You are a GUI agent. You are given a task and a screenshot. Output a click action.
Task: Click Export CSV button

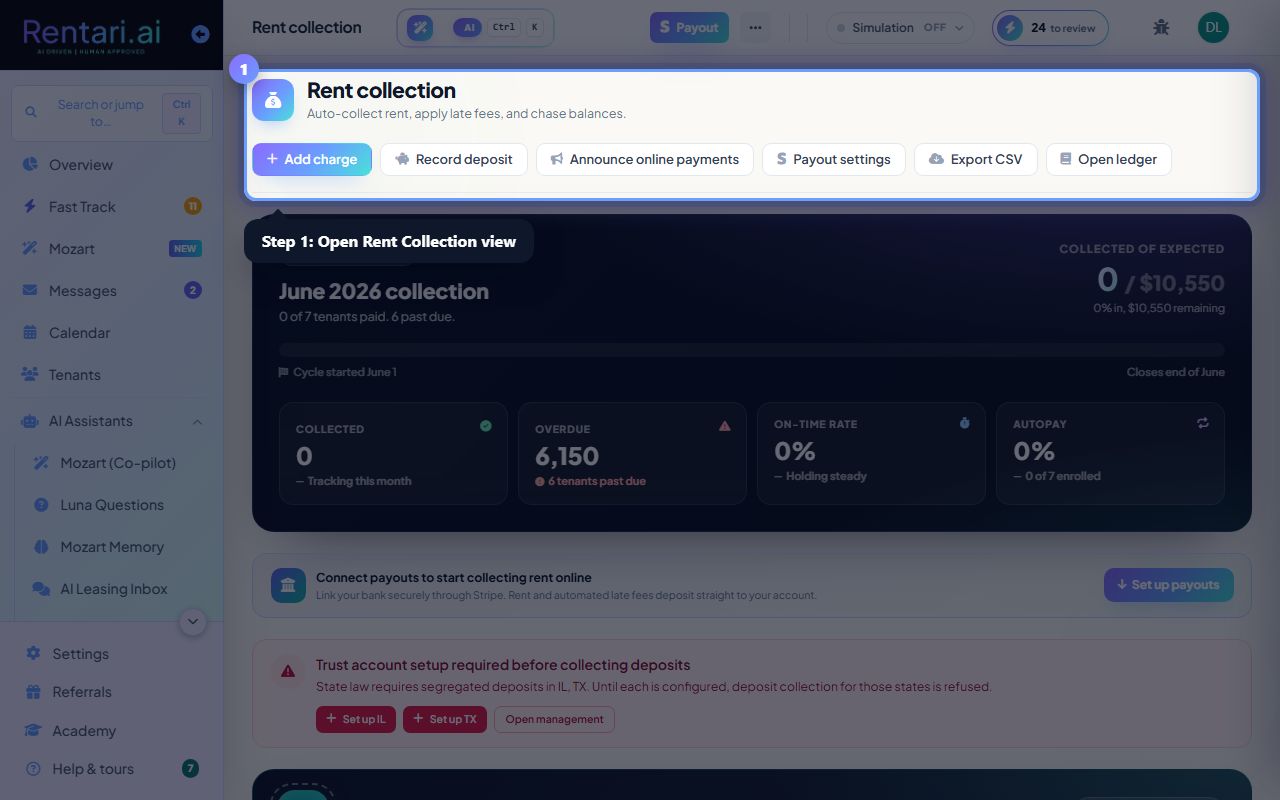pyautogui.click(x=976, y=159)
